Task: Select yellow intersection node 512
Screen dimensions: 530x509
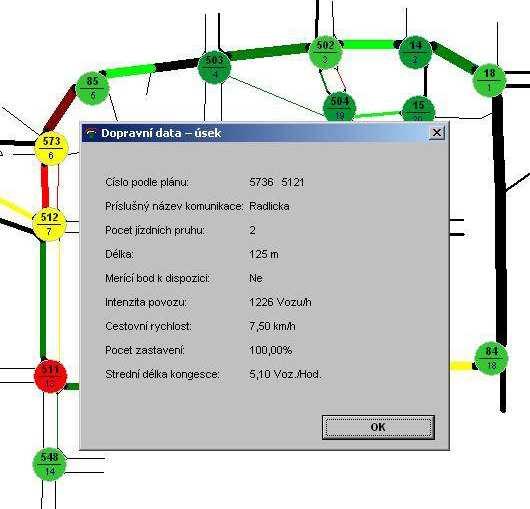Action: click(49, 224)
